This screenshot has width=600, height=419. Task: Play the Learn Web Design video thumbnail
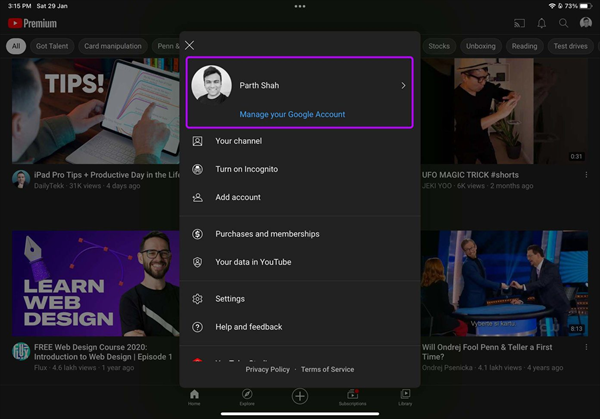[x=95, y=285]
